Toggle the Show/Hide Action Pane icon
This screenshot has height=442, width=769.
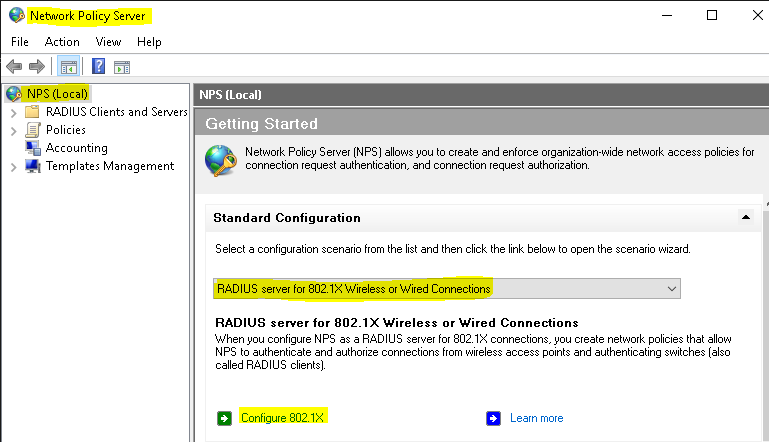pyautogui.click(x=122, y=67)
